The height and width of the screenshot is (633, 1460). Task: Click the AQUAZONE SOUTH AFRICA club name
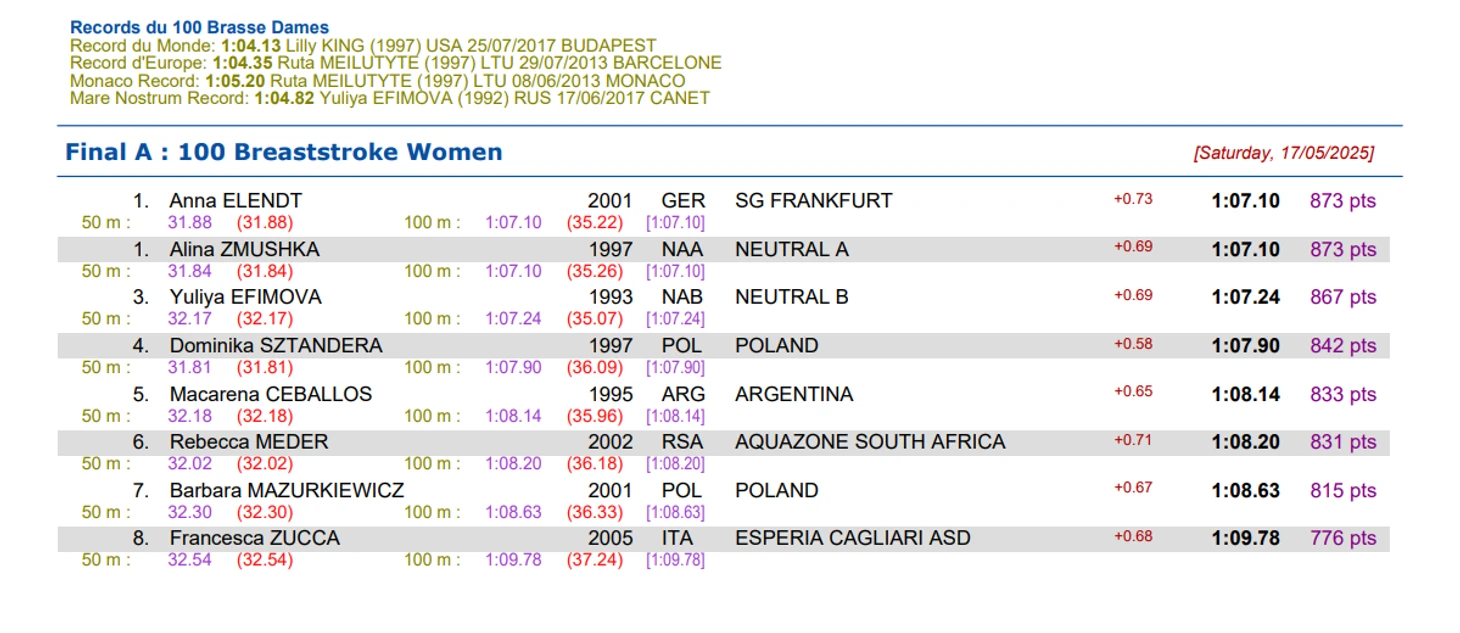(x=870, y=442)
